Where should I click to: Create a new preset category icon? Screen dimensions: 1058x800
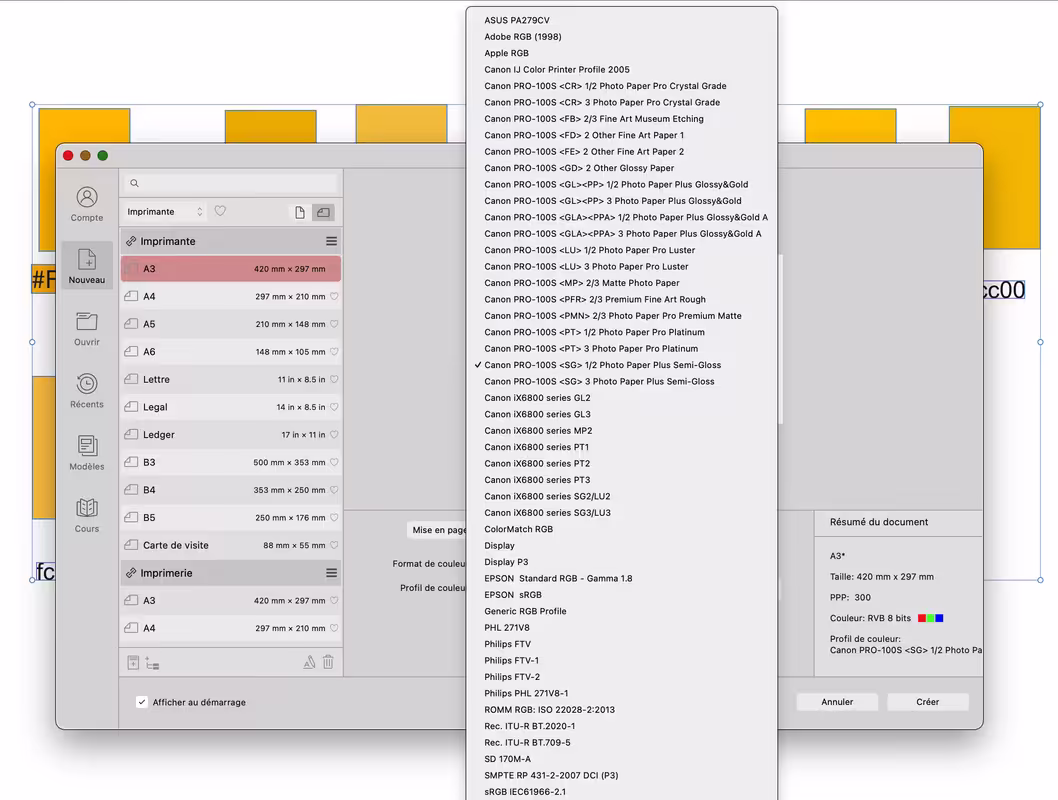coord(152,664)
